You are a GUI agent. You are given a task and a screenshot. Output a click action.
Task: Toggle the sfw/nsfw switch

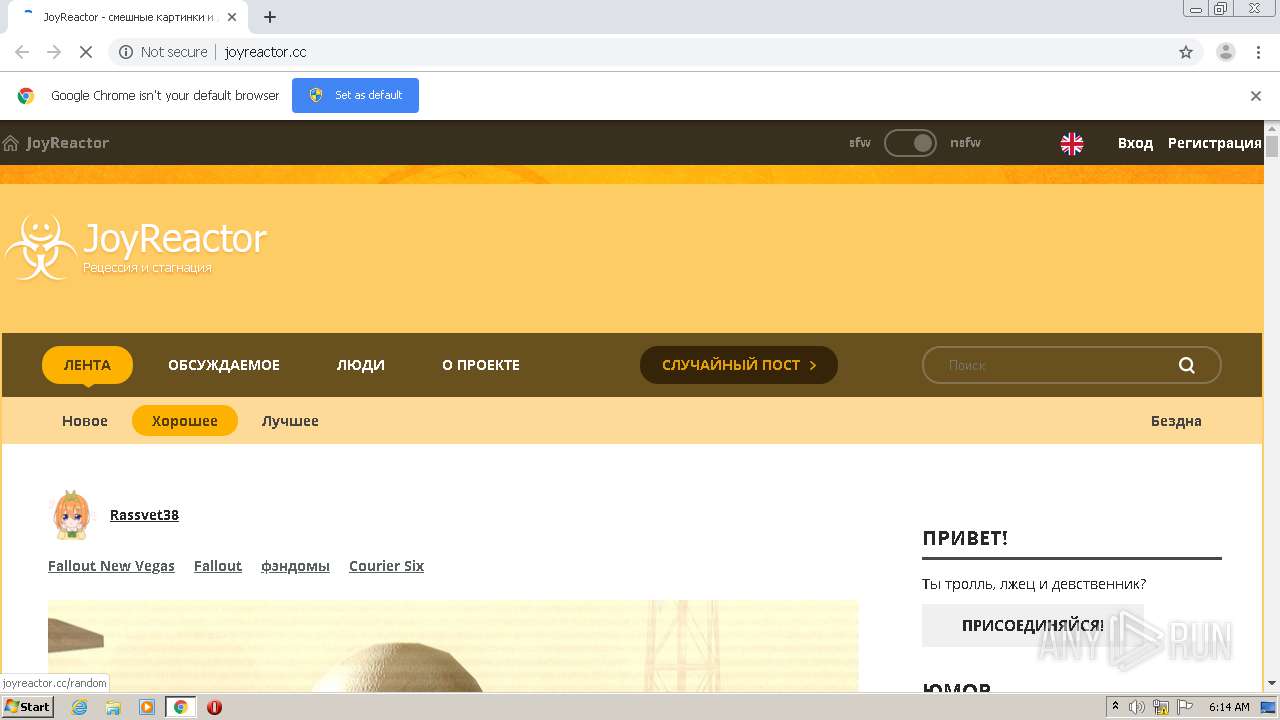(x=910, y=143)
